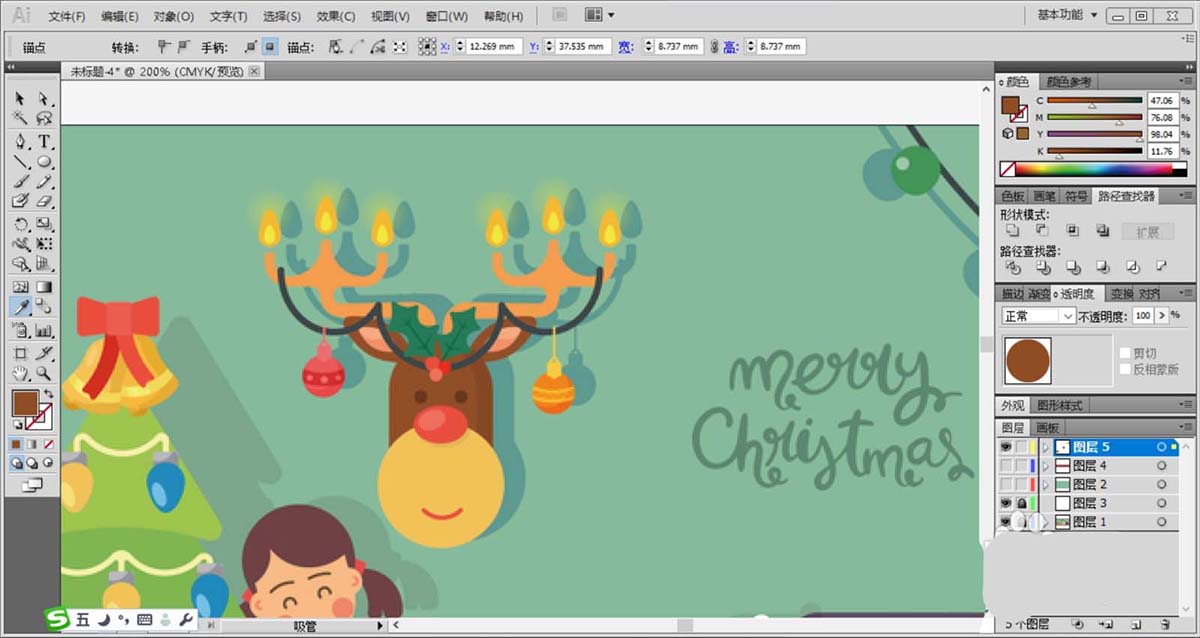Click the Cyan (C) slider track
The width and height of the screenshot is (1200, 638).
tap(1094, 101)
